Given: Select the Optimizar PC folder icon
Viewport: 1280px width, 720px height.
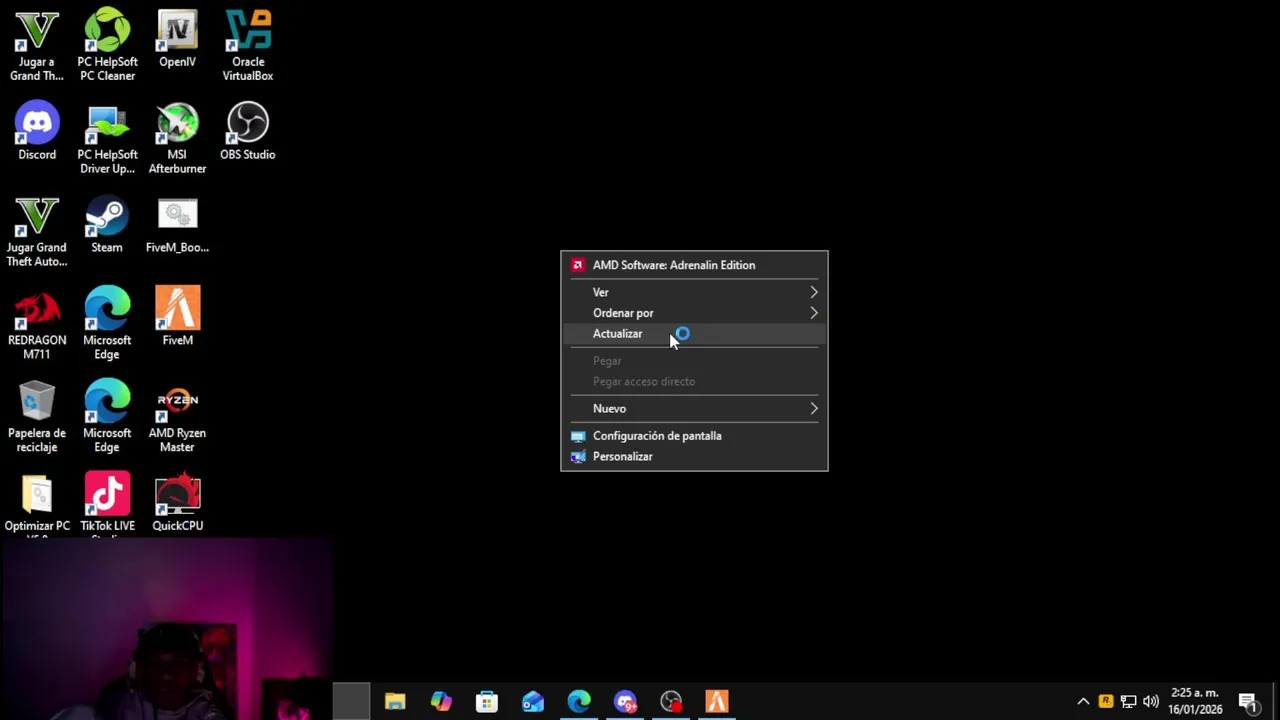Looking at the screenshot, I should point(37,505).
